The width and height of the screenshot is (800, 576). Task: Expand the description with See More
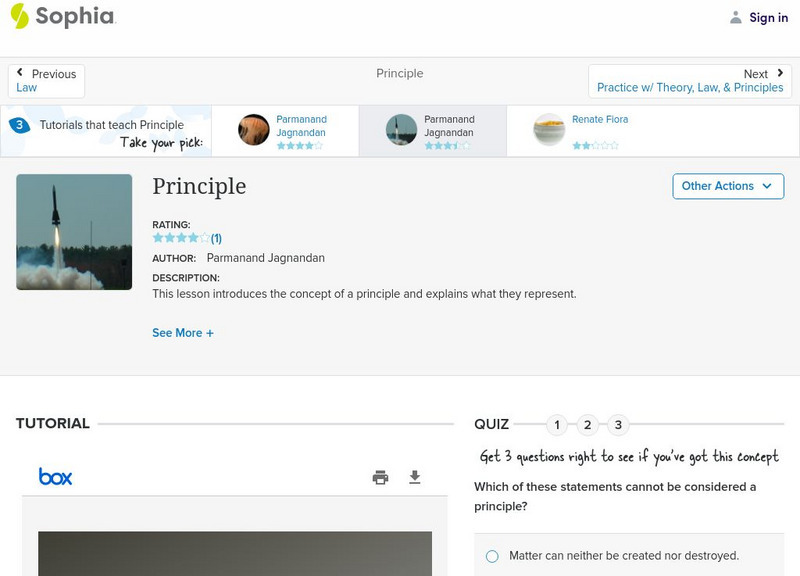point(183,332)
